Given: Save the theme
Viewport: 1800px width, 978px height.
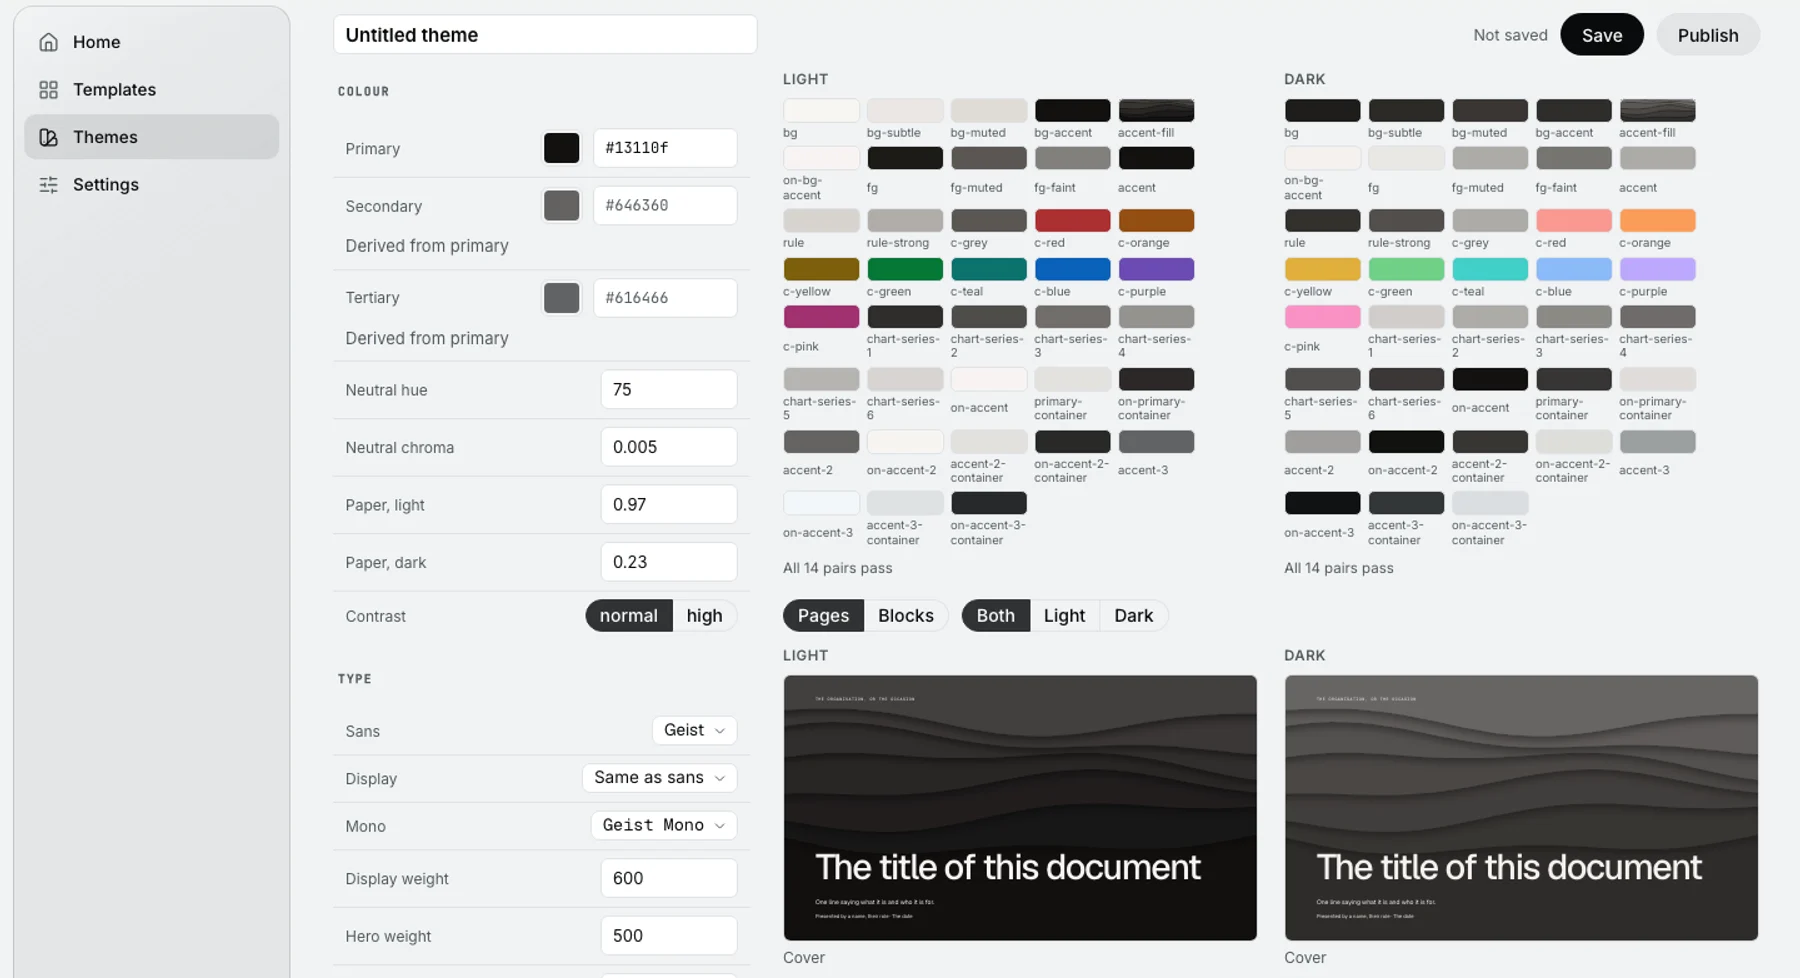Looking at the screenshot, I should [1602, 35].
